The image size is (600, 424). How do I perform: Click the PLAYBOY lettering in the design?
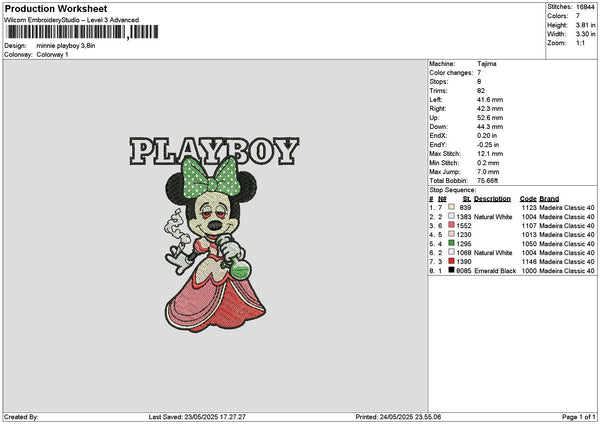(214, 151)
